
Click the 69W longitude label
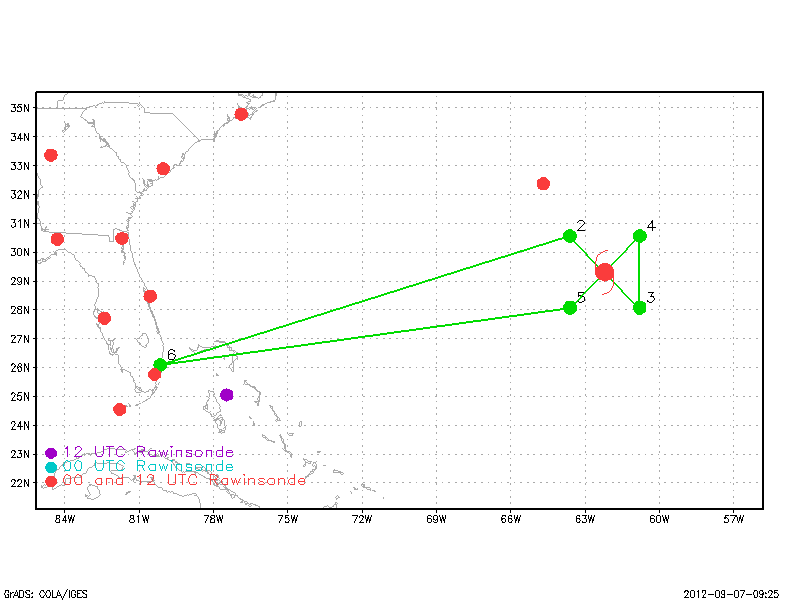[436, 519]
